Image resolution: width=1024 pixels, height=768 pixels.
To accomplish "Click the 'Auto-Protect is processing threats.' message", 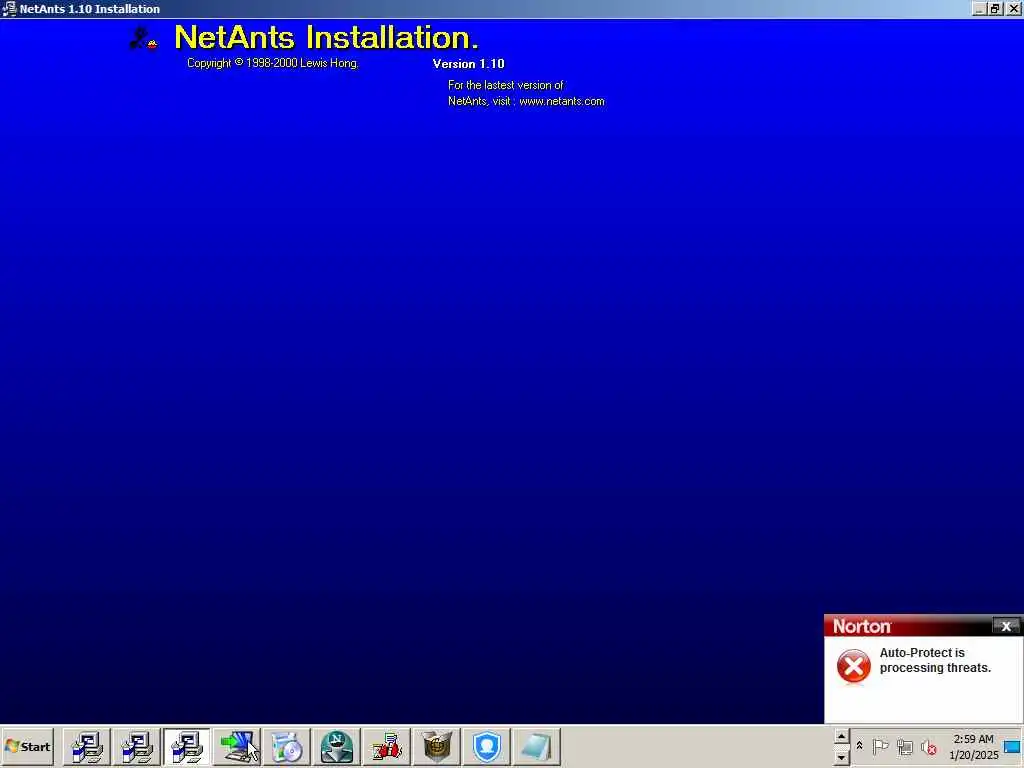I will (935, 660).
